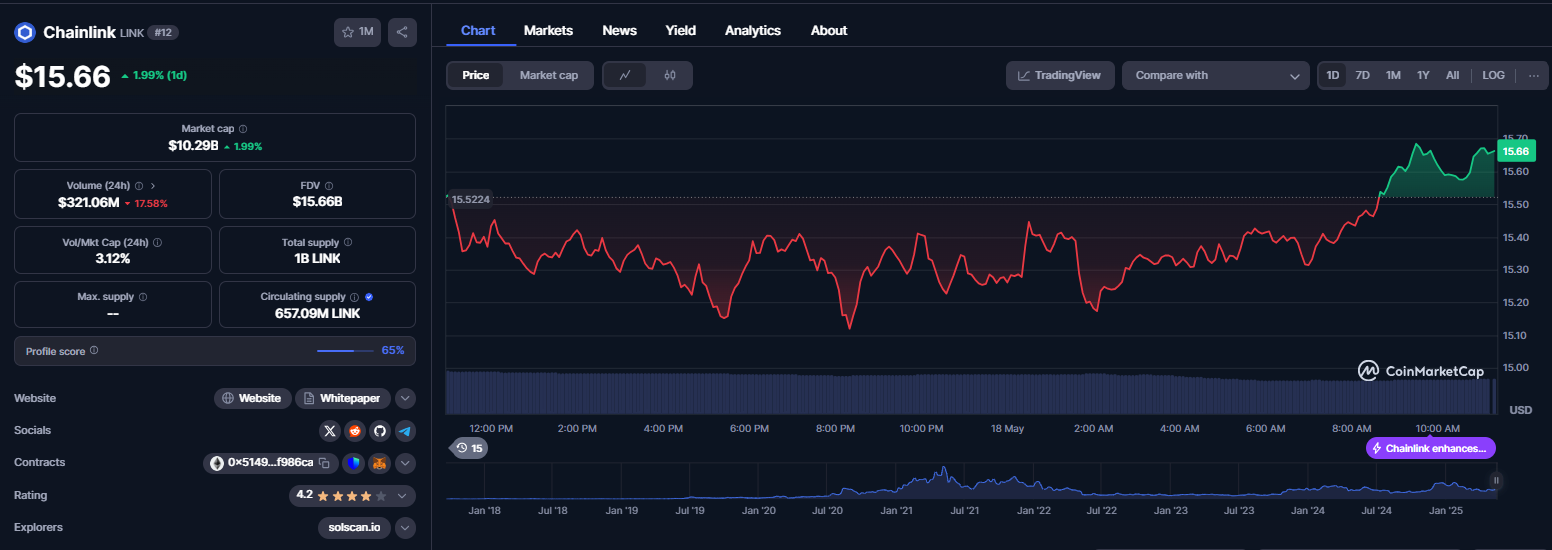Open the Yield tab
The height and width of the screenshot is (550, 1552).
click(681, 30)
